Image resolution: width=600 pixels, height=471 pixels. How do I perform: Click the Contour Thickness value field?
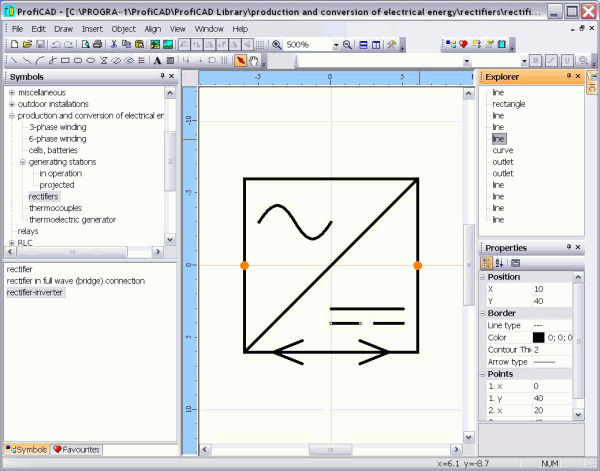(x=552, y=350)
